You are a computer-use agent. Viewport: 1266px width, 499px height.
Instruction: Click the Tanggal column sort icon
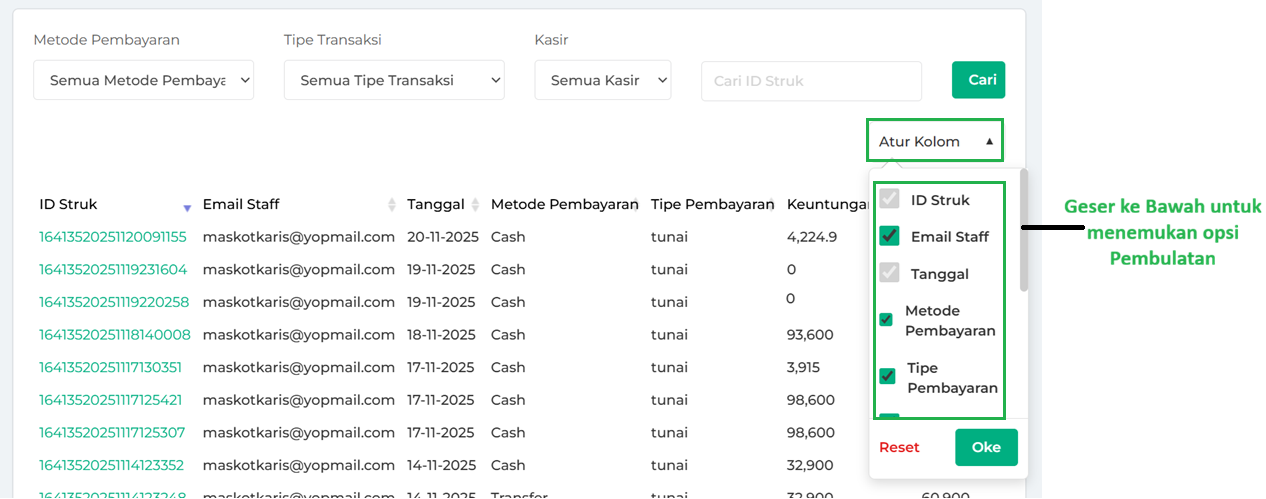(476, 205)
